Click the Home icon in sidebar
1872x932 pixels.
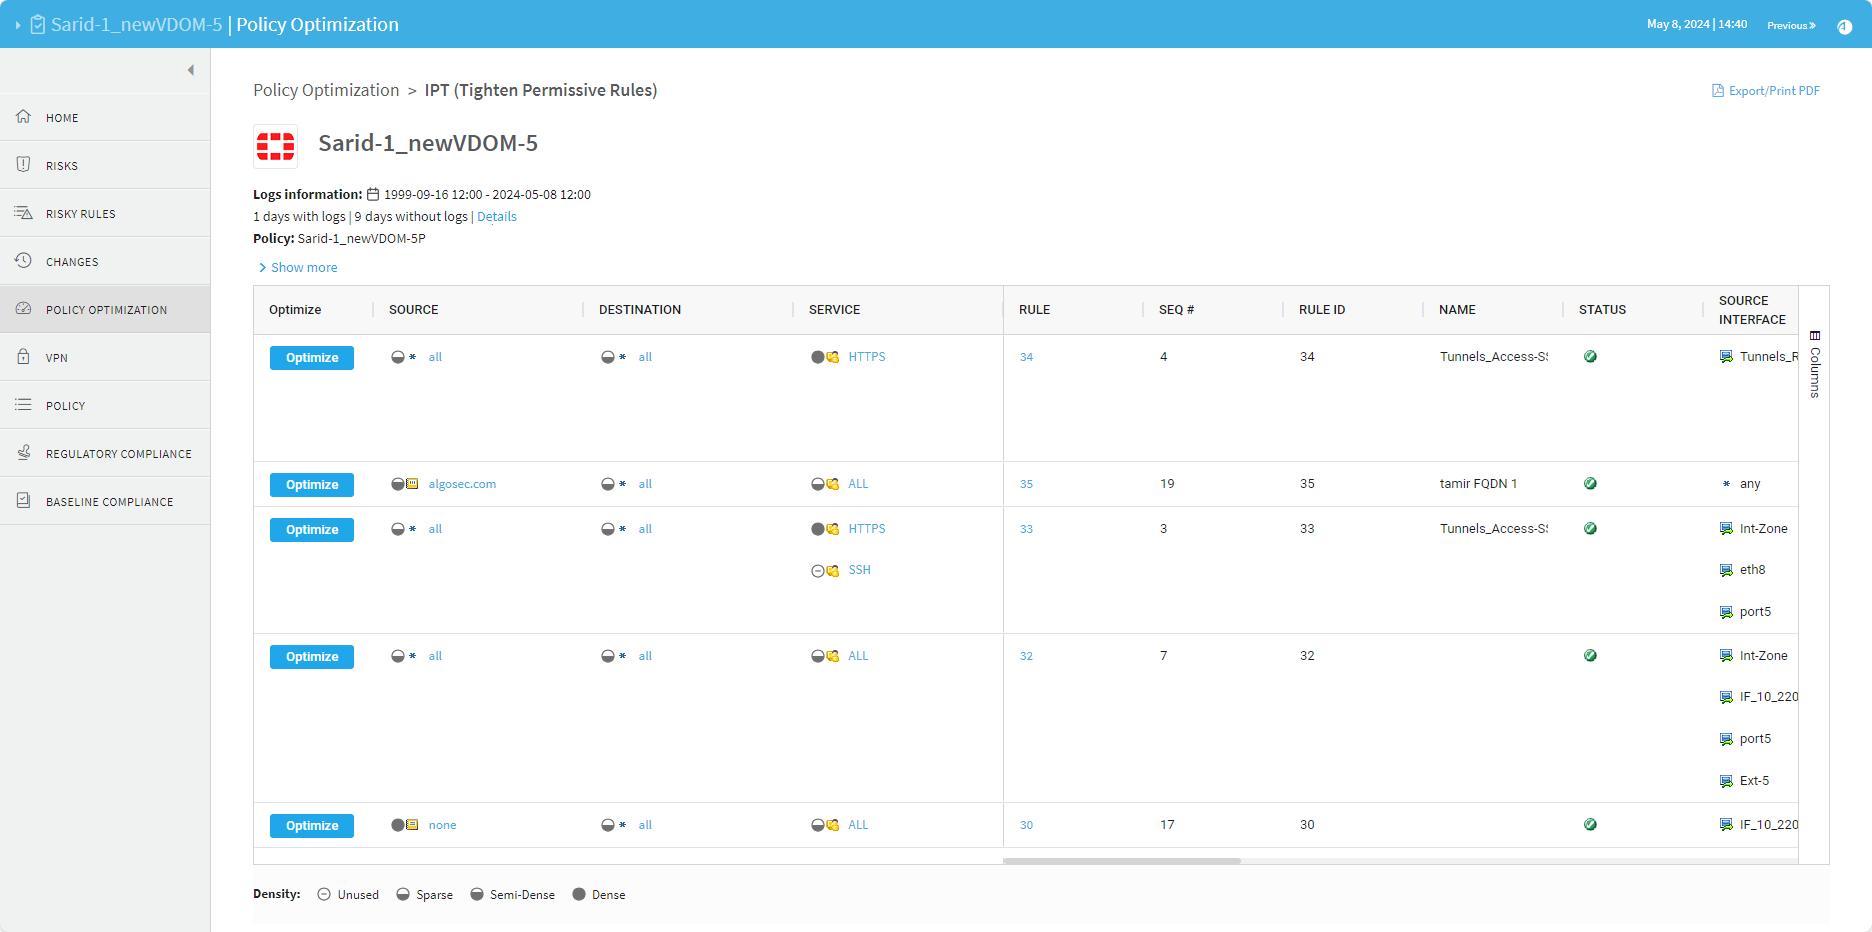(x=23, y=117)
